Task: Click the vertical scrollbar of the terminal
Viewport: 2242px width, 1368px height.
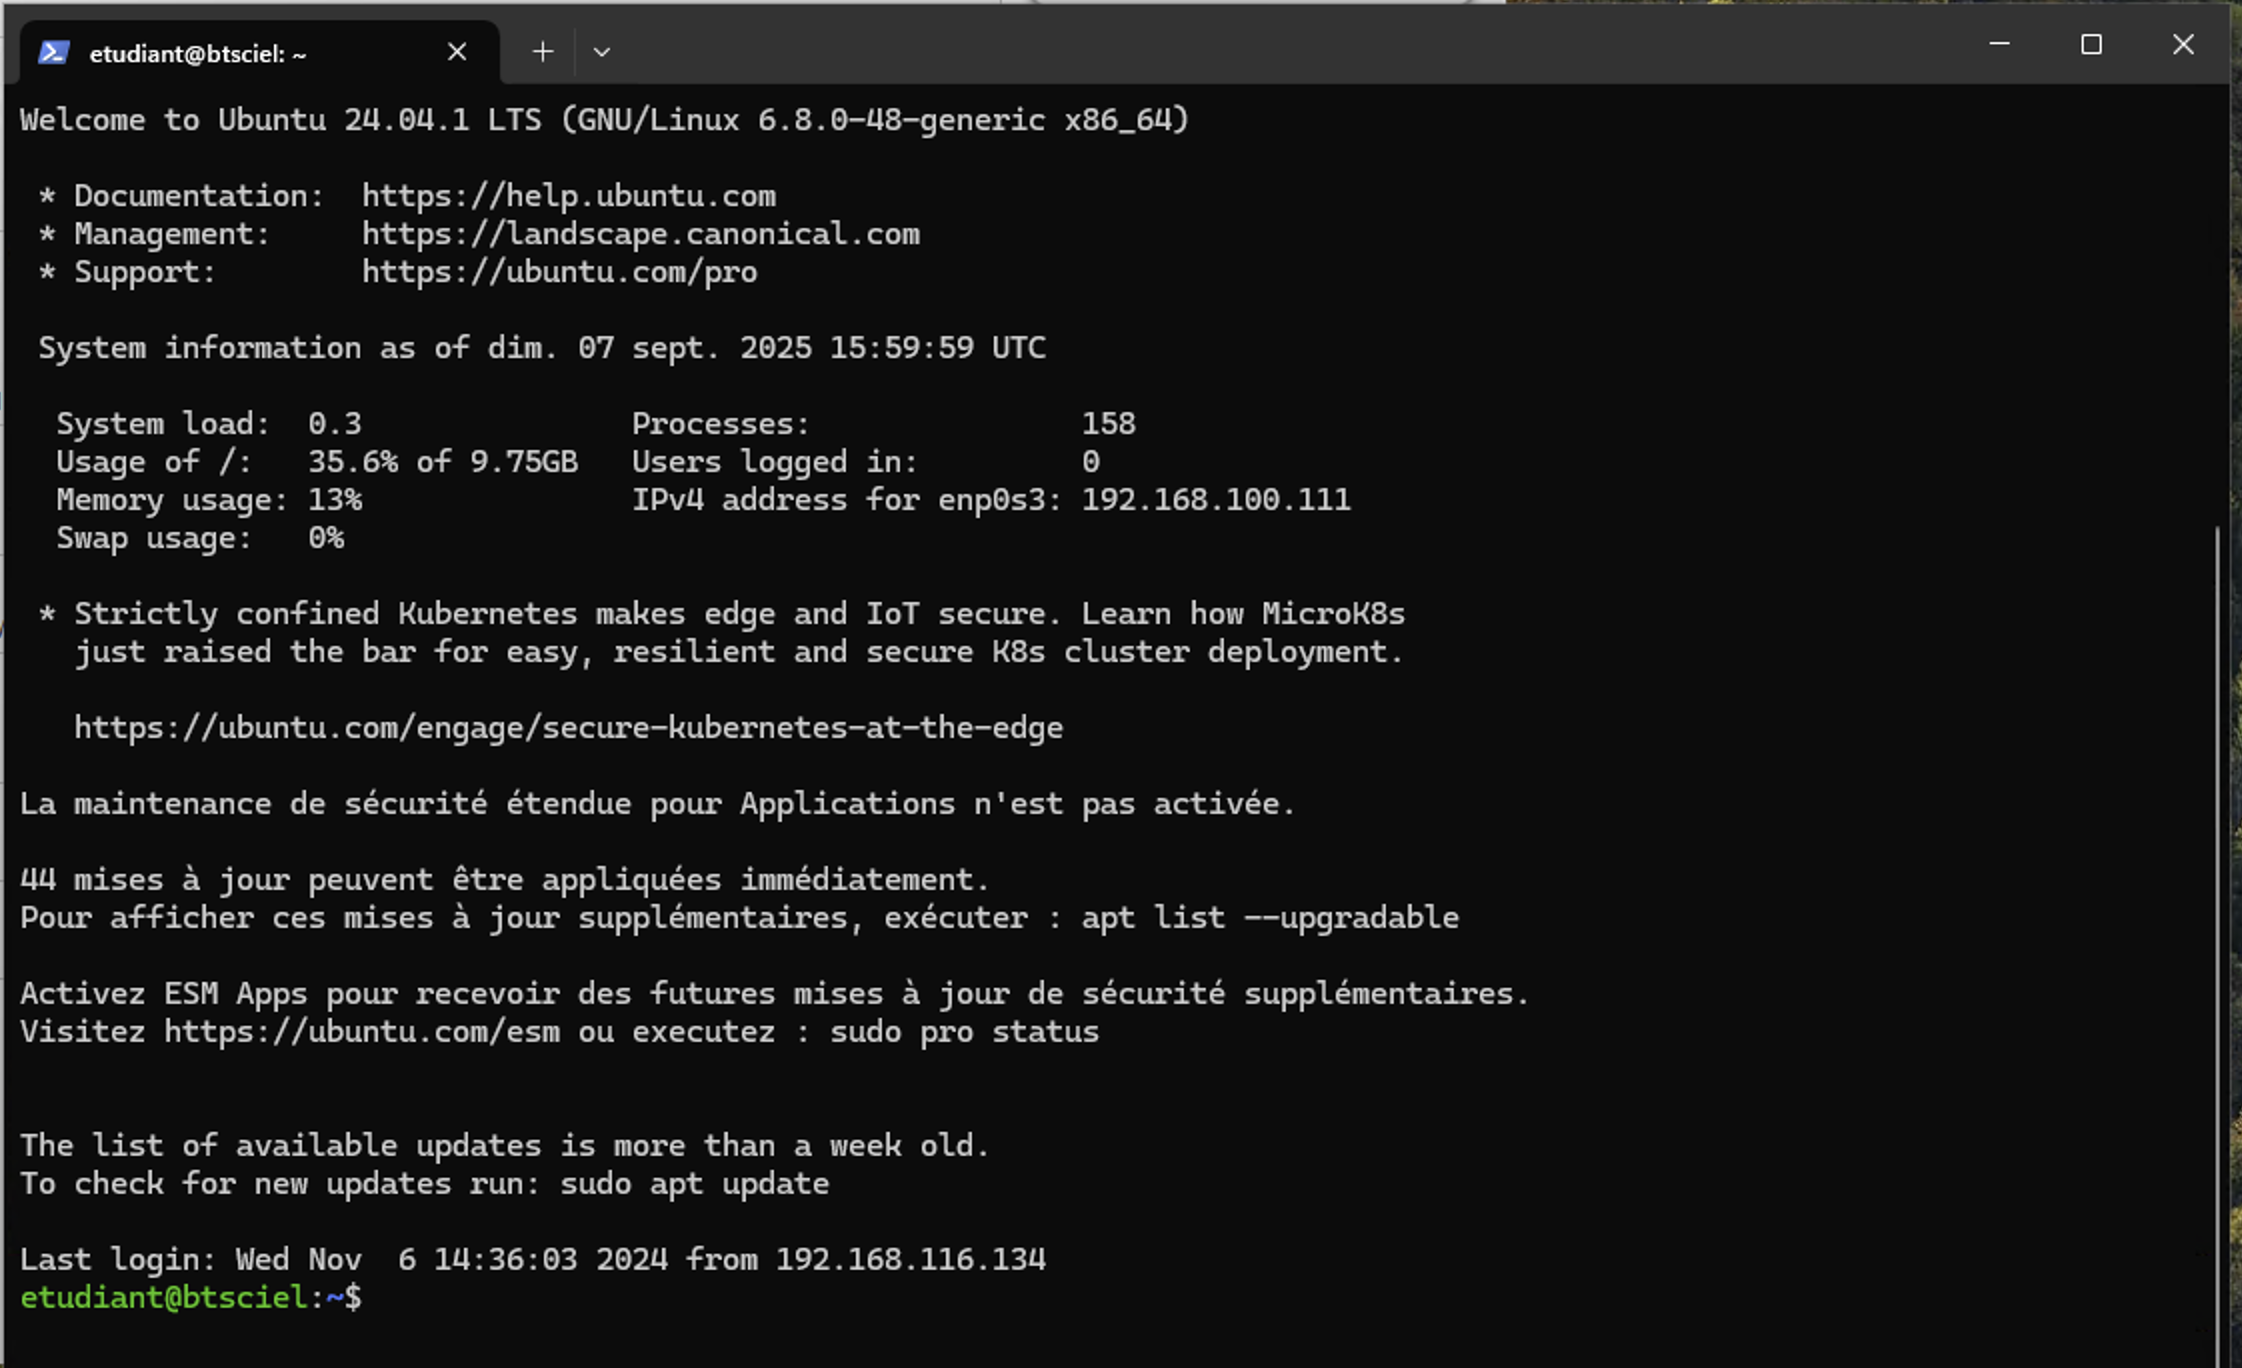Action: coord(2216,900)
